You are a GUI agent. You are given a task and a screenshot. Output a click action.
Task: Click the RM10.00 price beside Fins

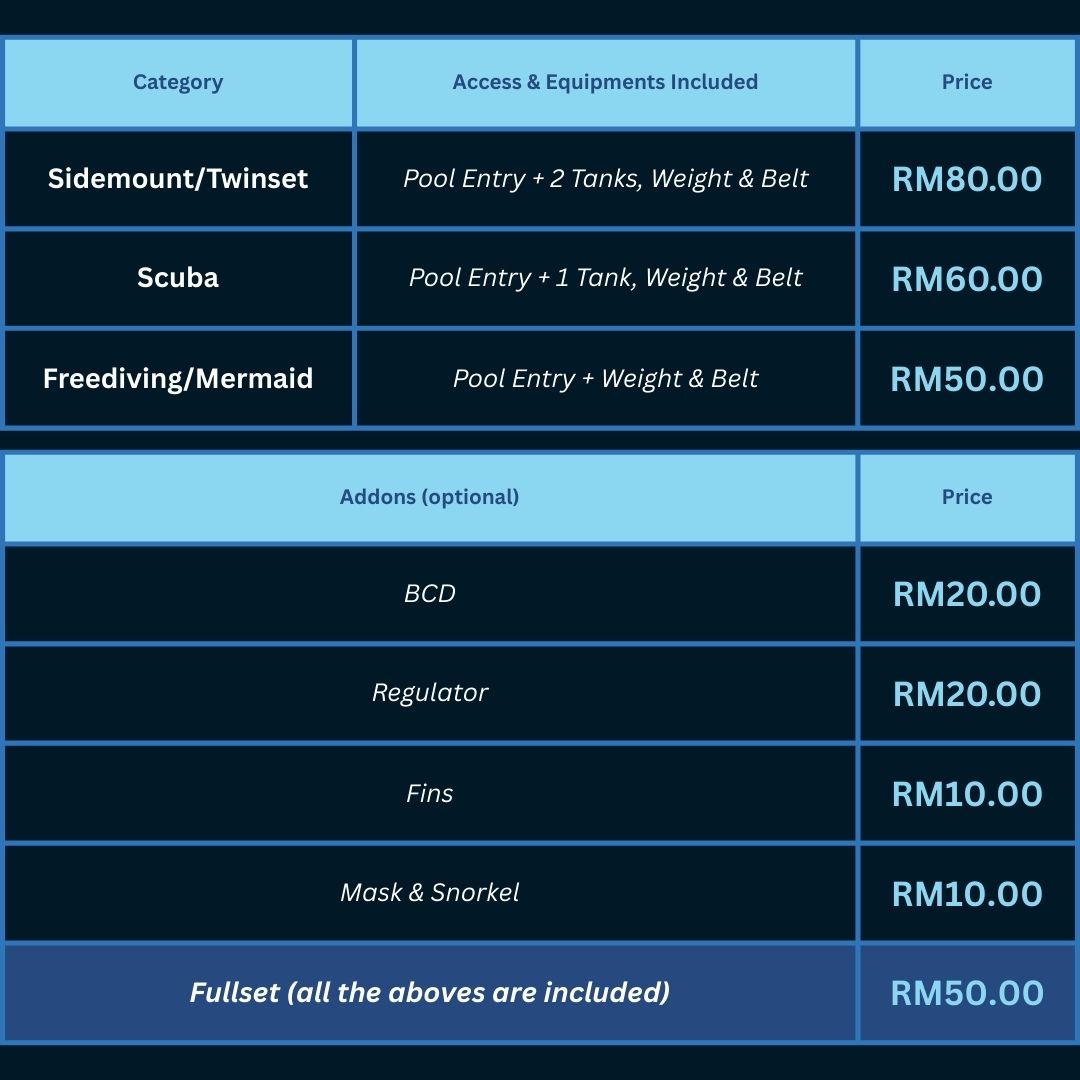(967, 794)
